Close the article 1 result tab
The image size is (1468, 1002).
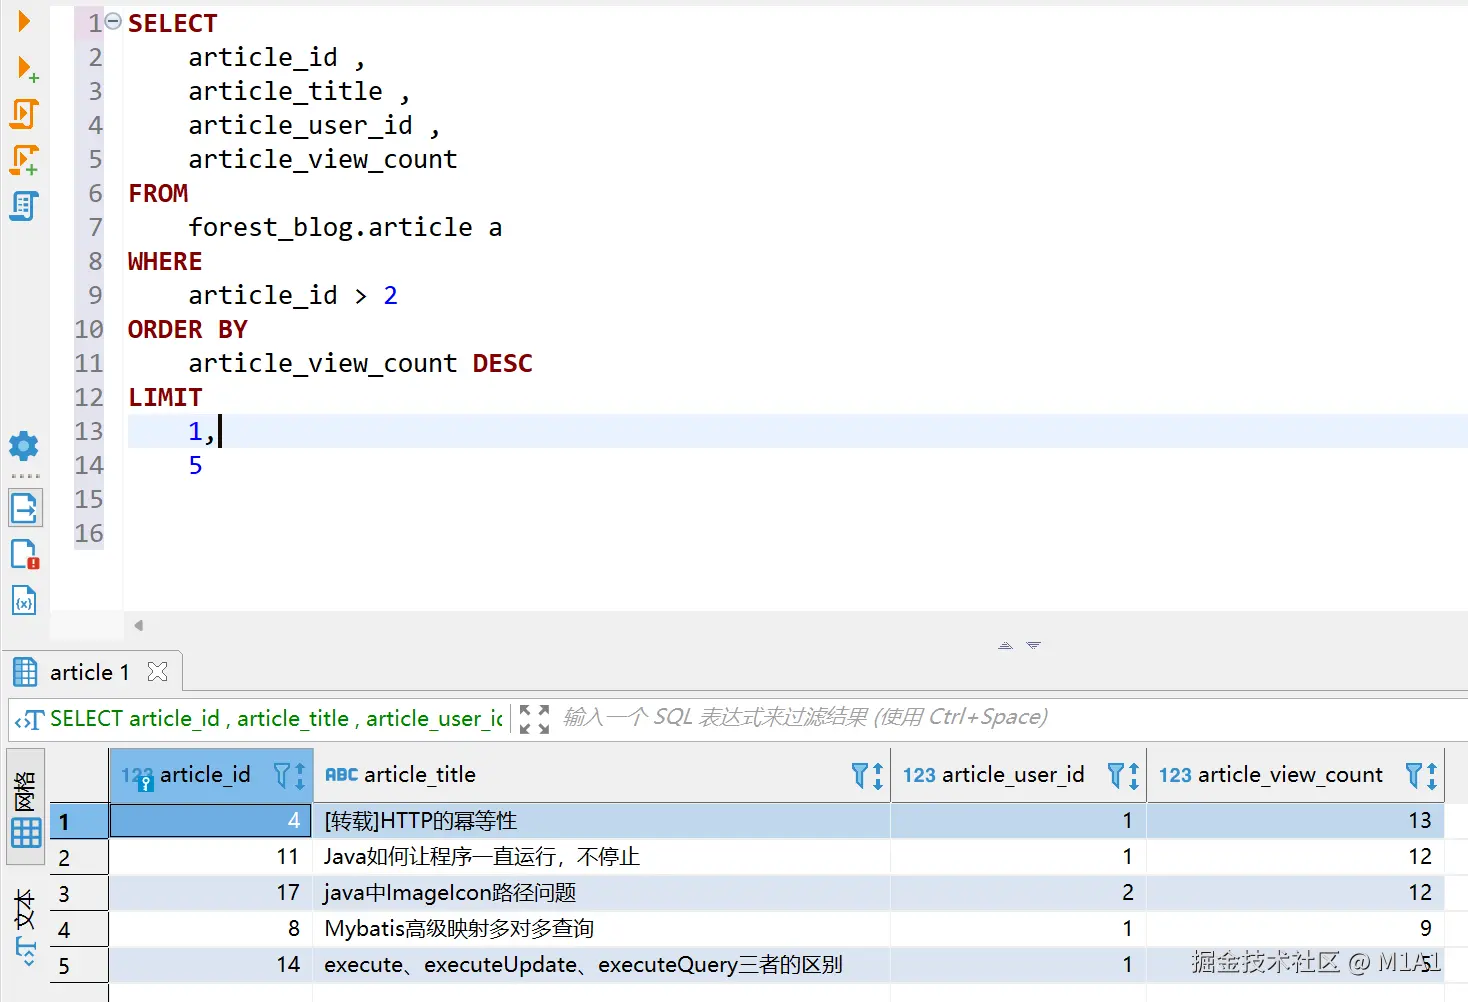point(157,671)
